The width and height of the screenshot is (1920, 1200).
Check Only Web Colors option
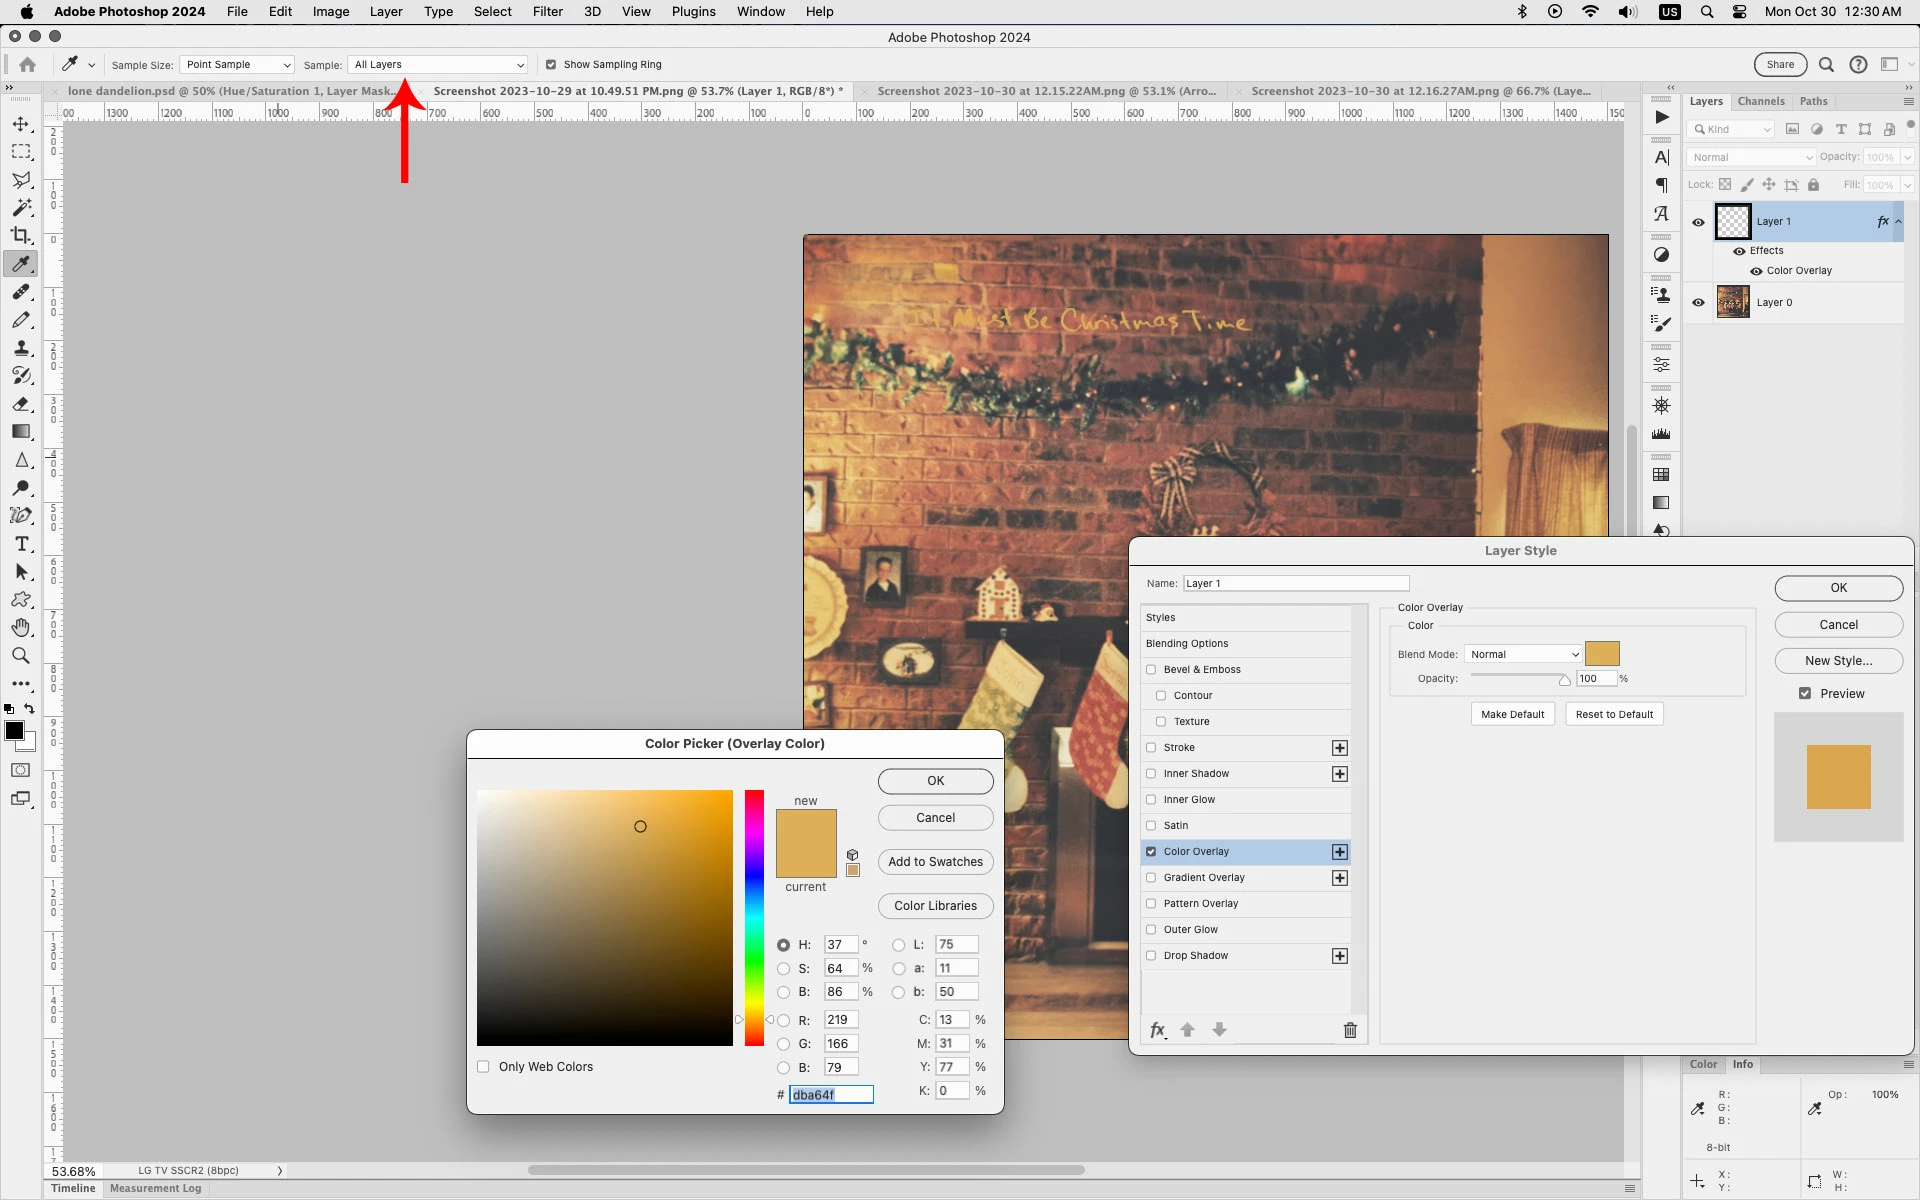click(484, 1067)
